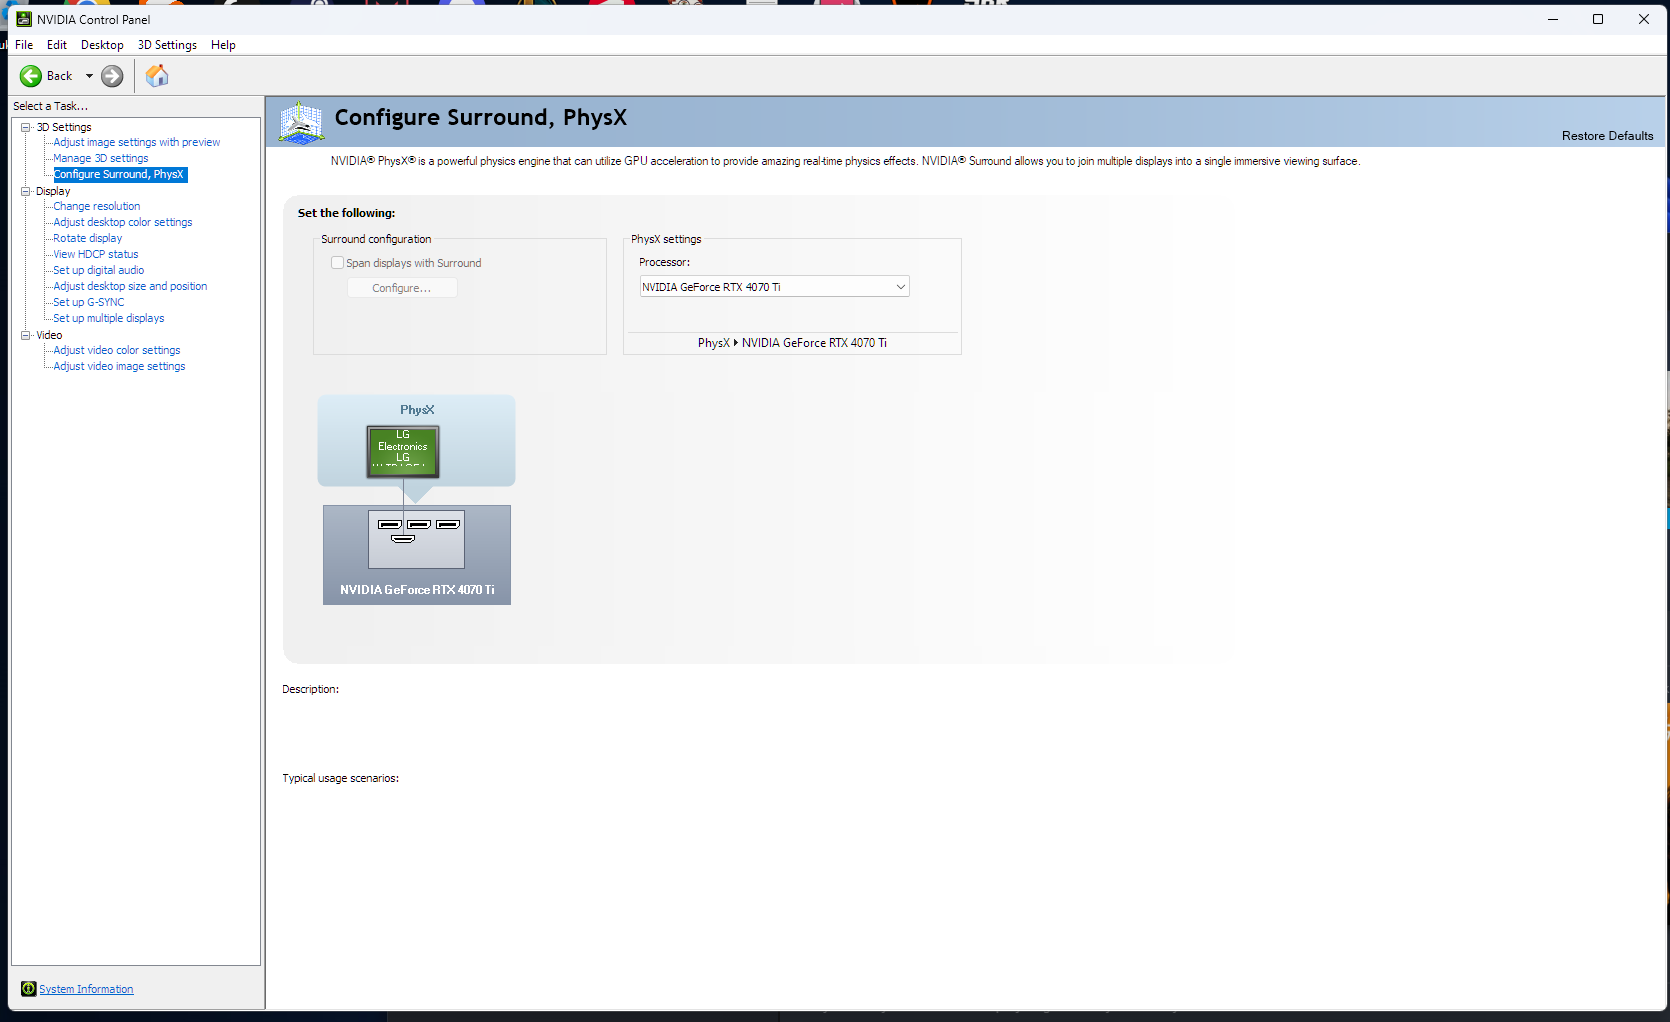Open Set up digital audio
The width and height of the screenshot is (1670, 1022).
[99, 270]
